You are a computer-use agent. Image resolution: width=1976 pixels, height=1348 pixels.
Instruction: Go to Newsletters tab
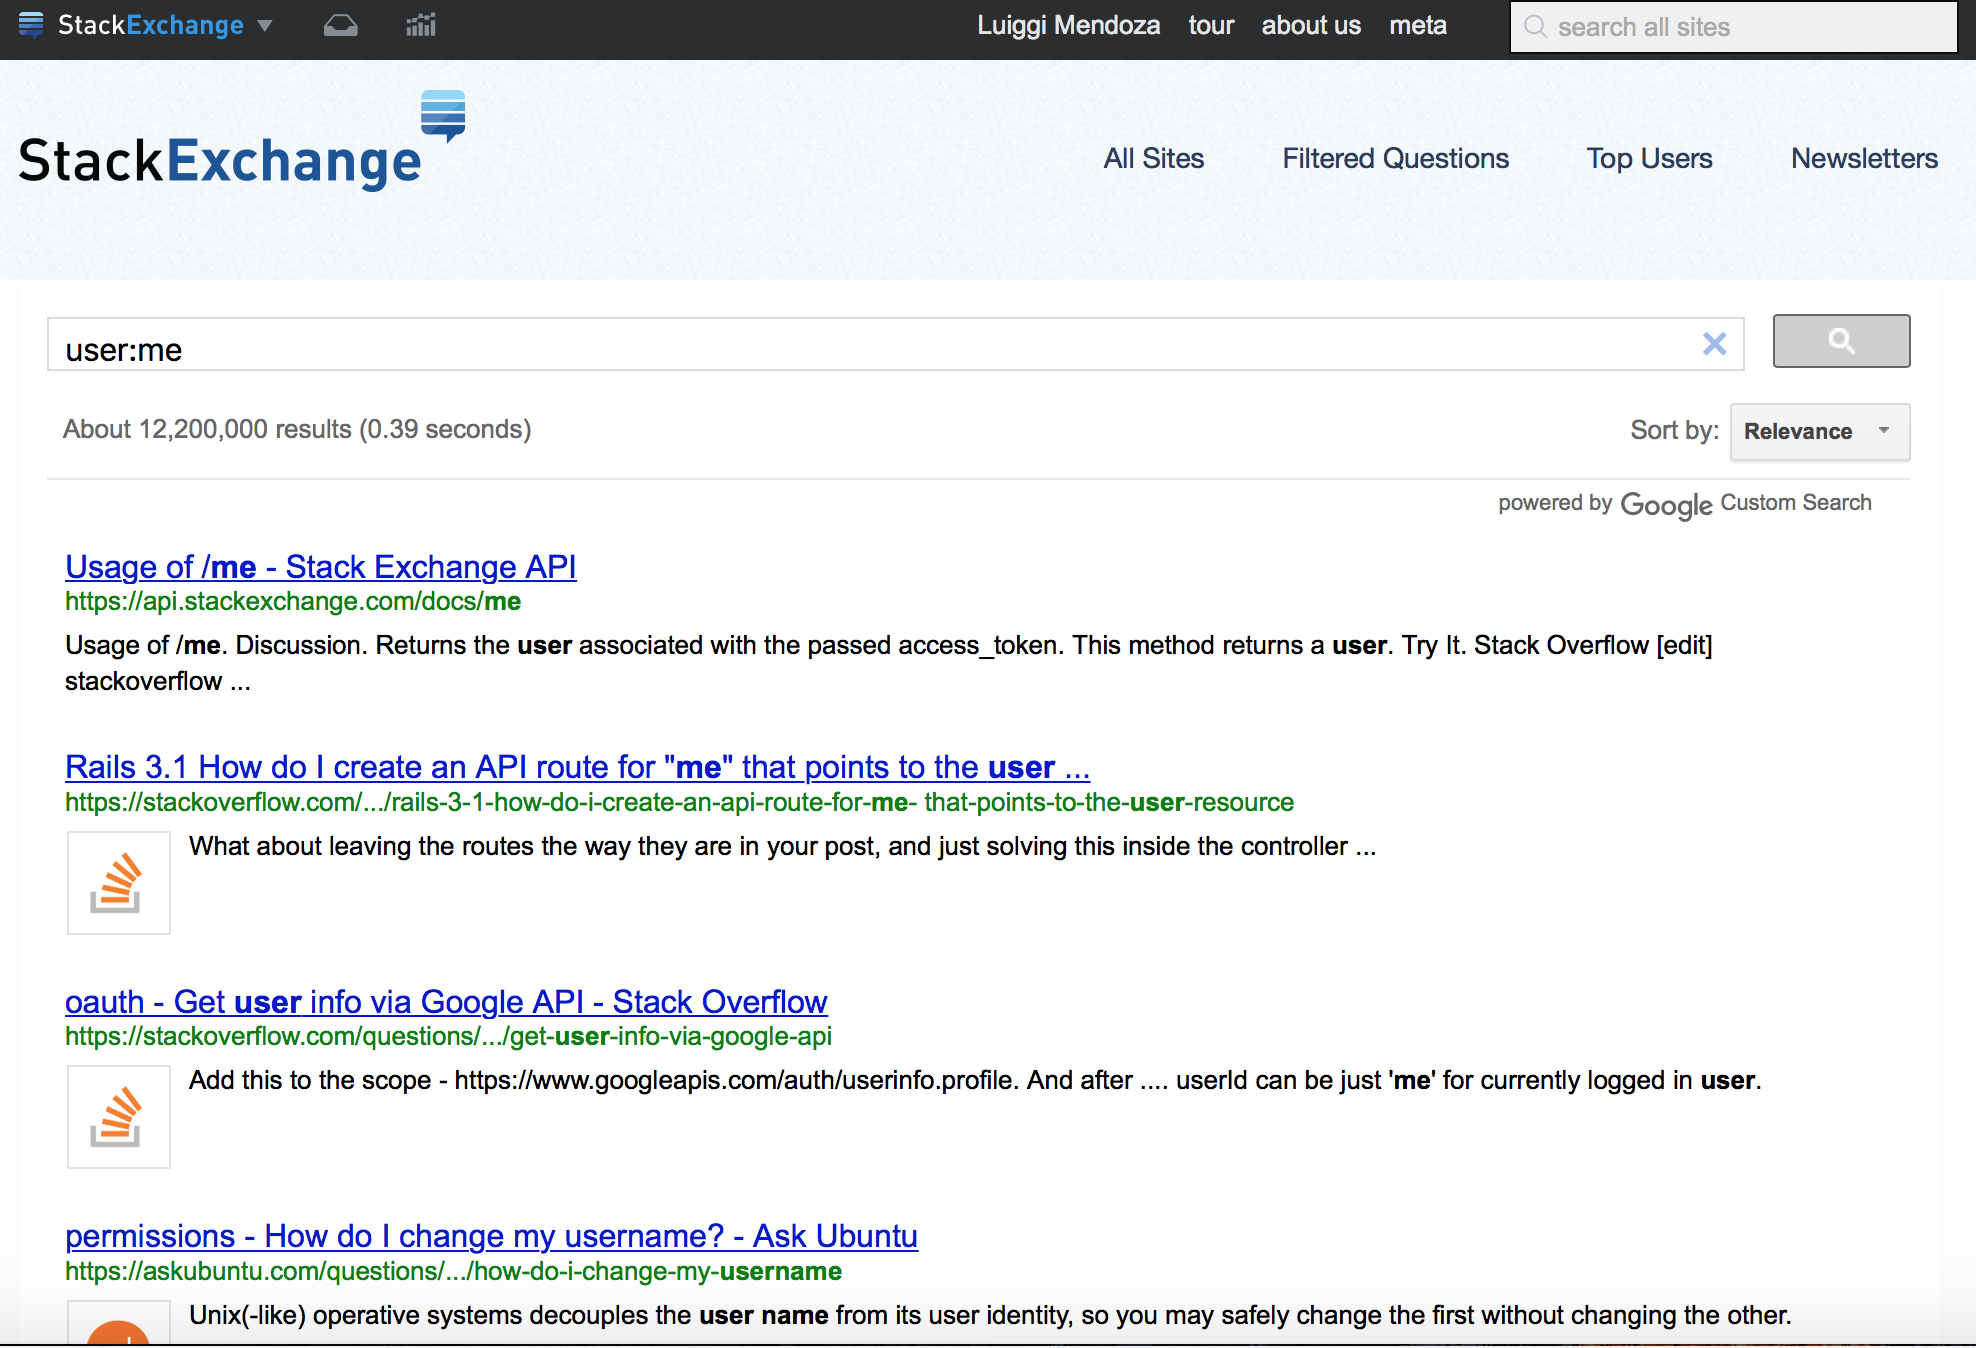[x=1864, y=159]
